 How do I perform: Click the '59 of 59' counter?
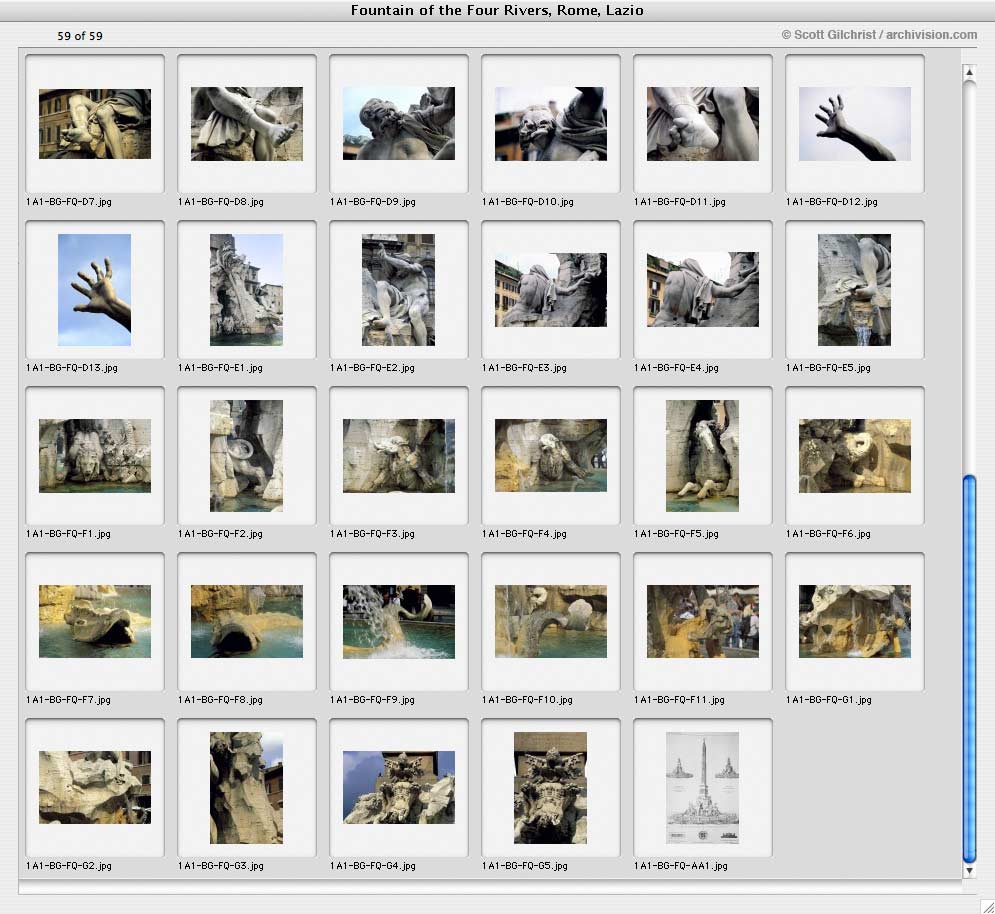point(80,36)
